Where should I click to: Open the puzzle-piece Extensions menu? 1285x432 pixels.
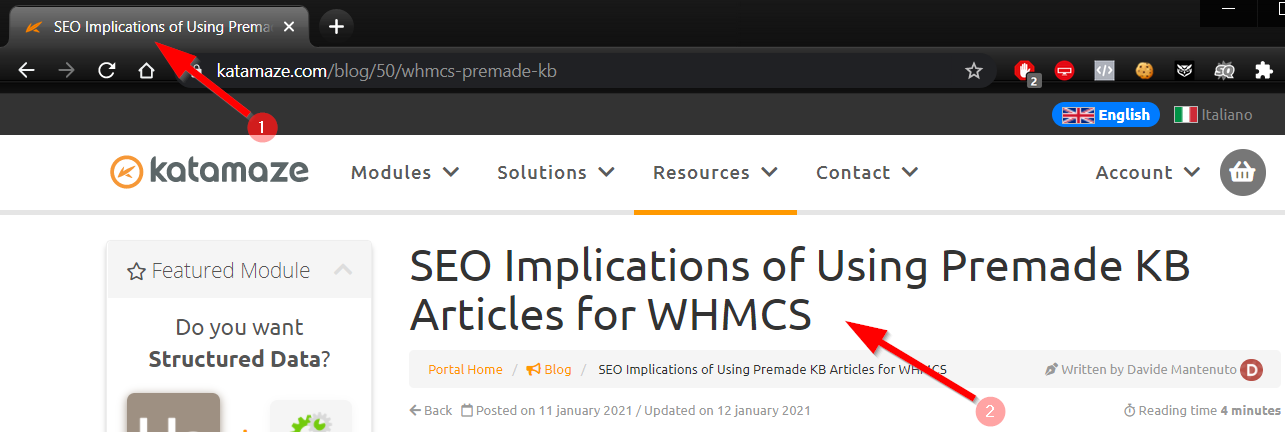click(x=1264, y=71)
